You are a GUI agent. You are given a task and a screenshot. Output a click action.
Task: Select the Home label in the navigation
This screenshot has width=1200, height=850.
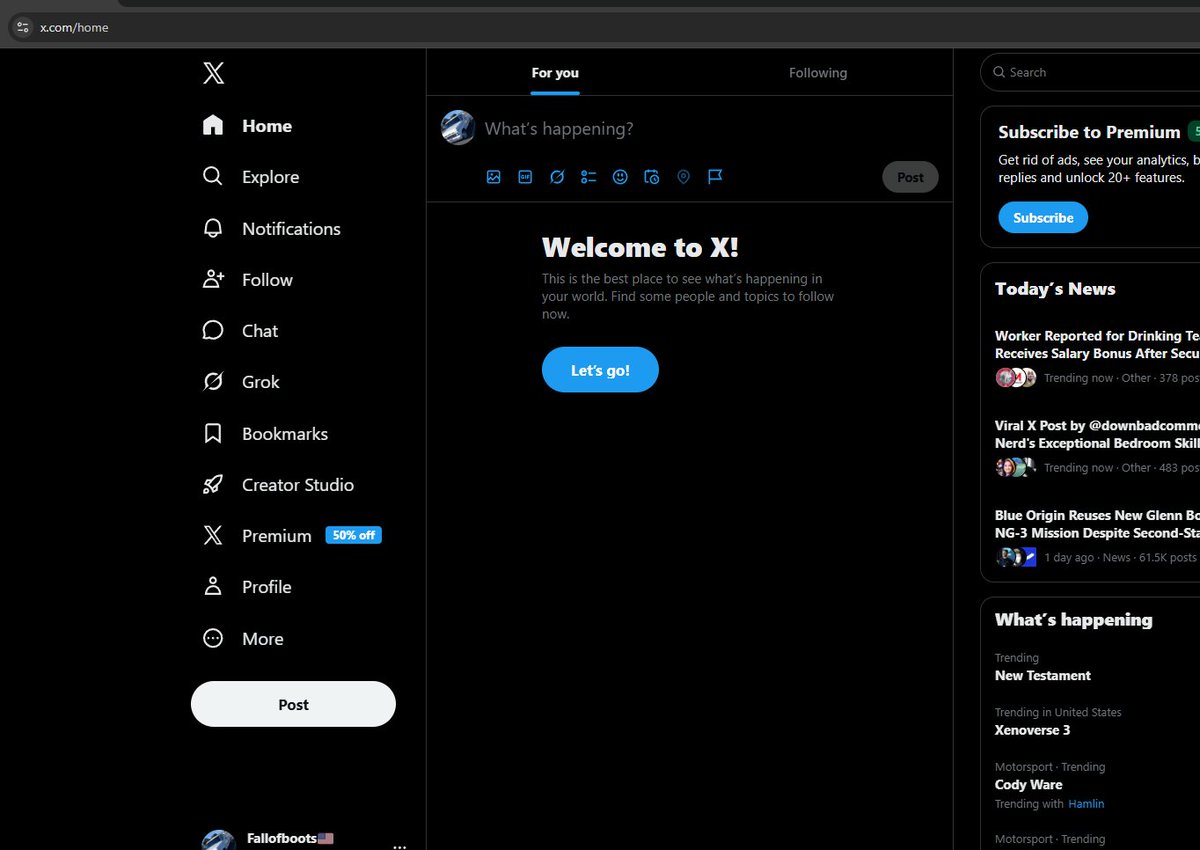pyautogui.click(x=267, y=126)
